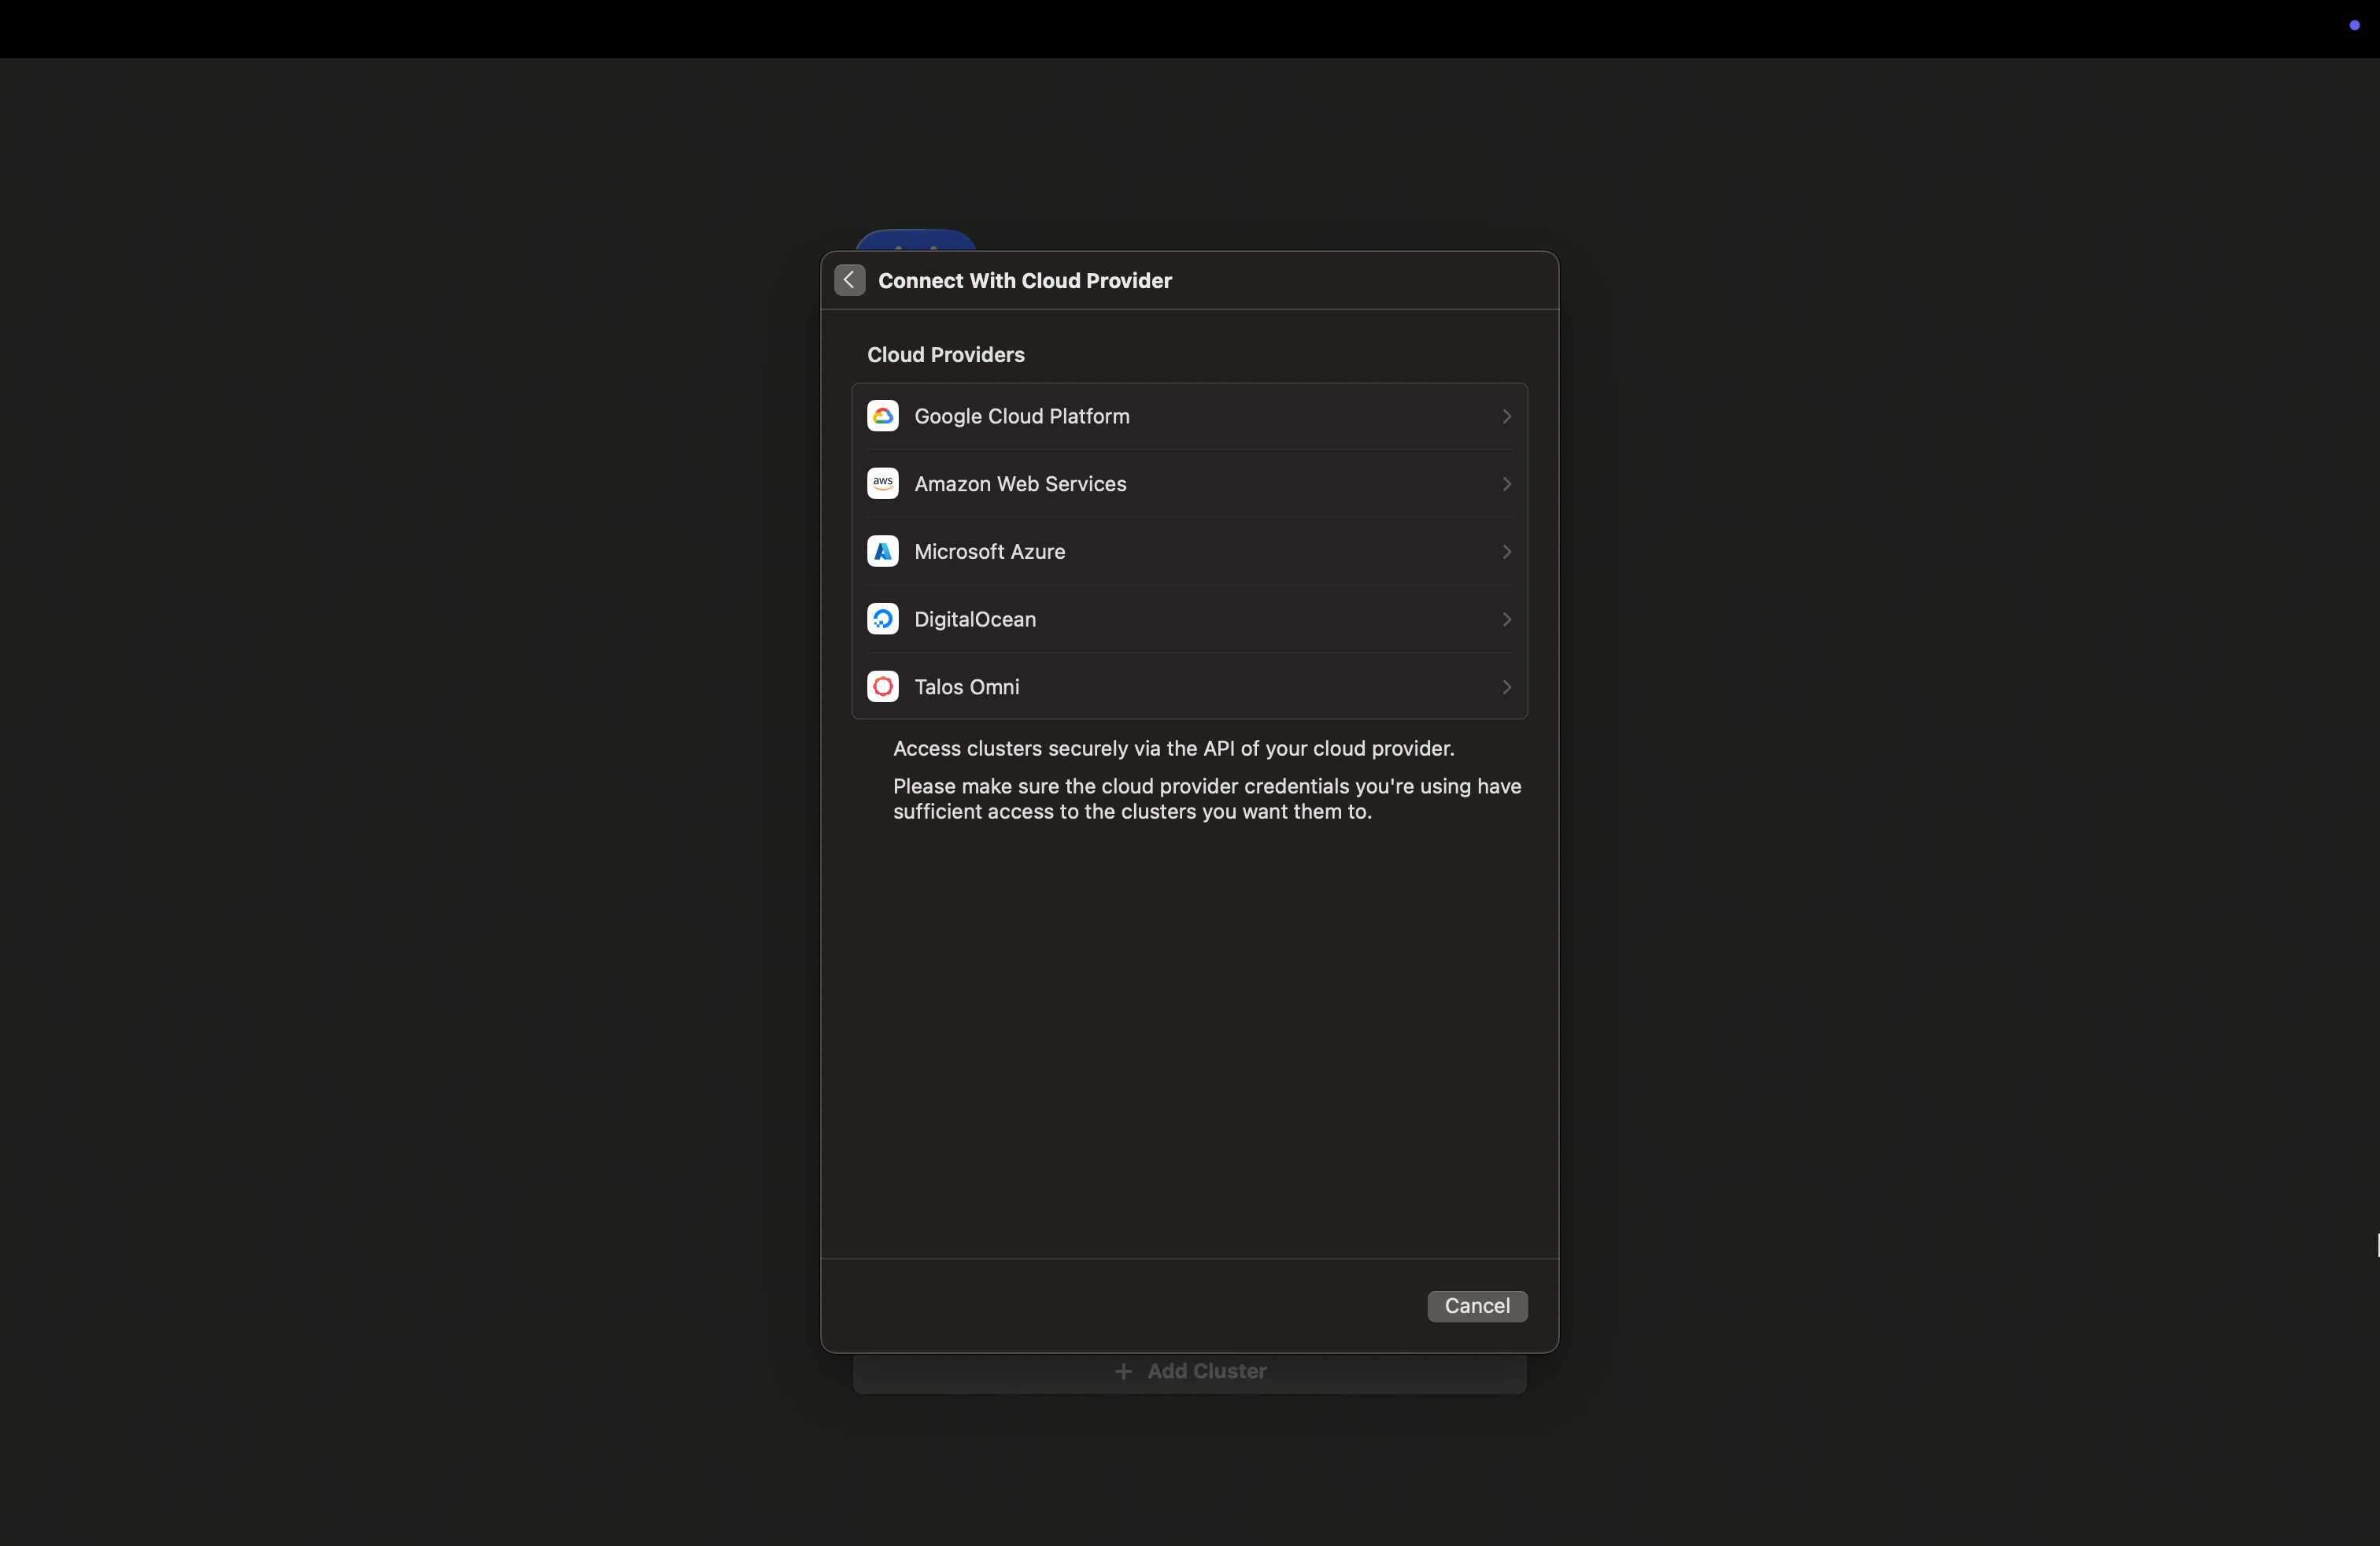This screenshot has height=1546, width=2380.
Task: Click the DigitalOcean logo icon
Action: pyautogui.click(x=882, y=619)
